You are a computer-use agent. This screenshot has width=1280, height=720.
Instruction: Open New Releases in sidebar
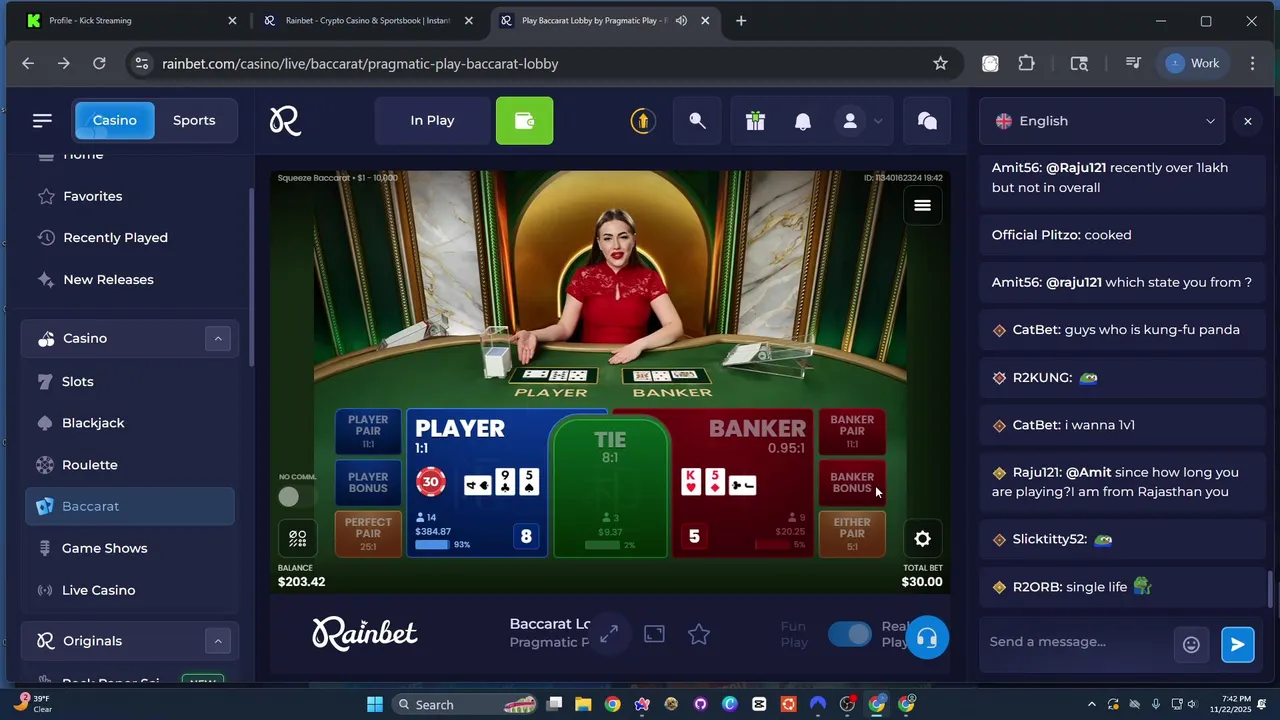coord(130,280)
